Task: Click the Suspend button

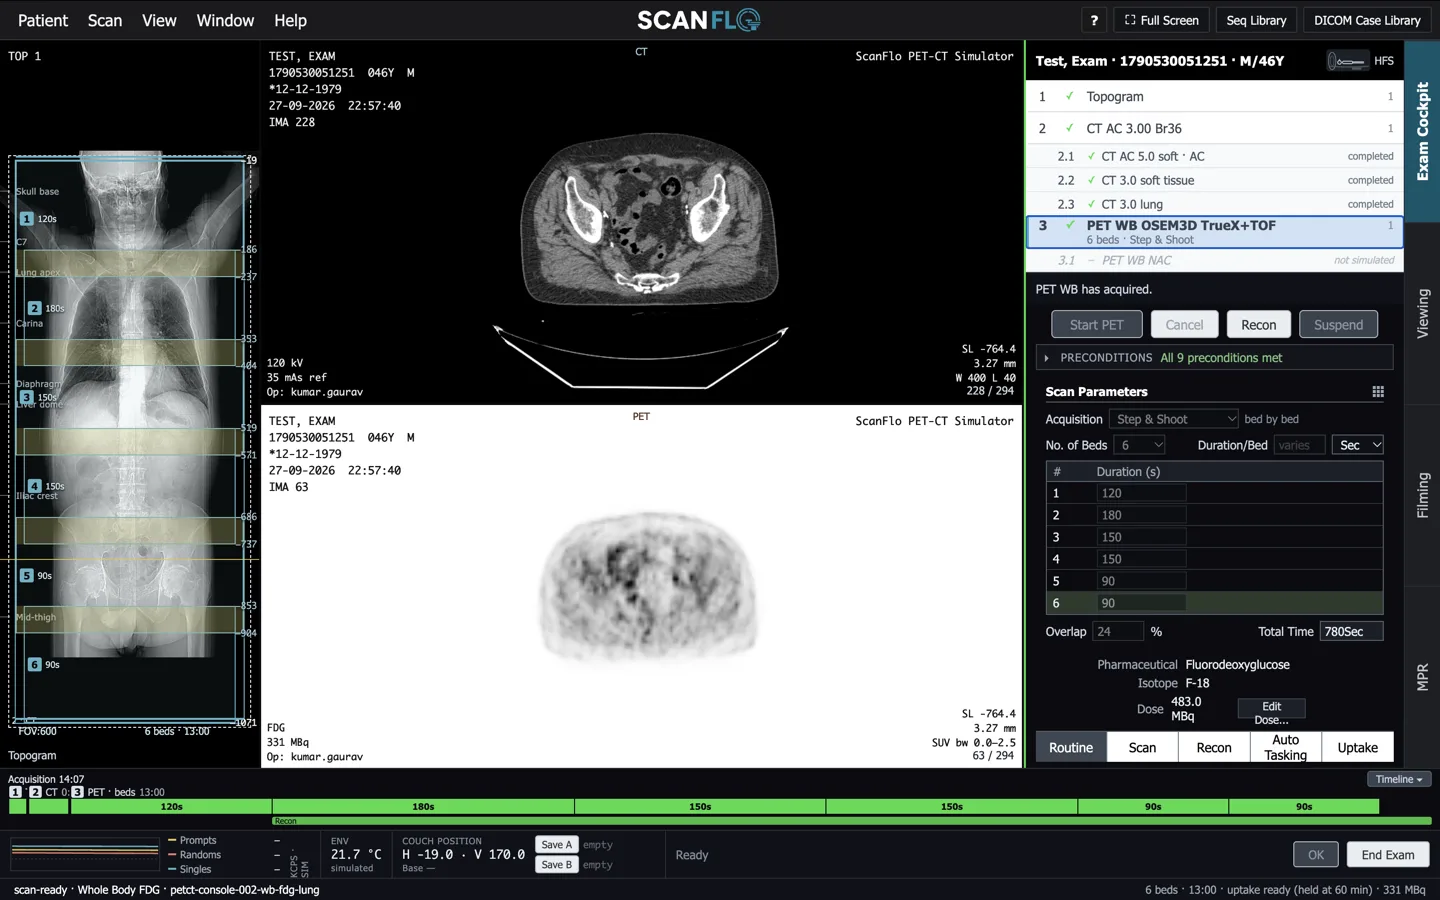Action: 1338,325
